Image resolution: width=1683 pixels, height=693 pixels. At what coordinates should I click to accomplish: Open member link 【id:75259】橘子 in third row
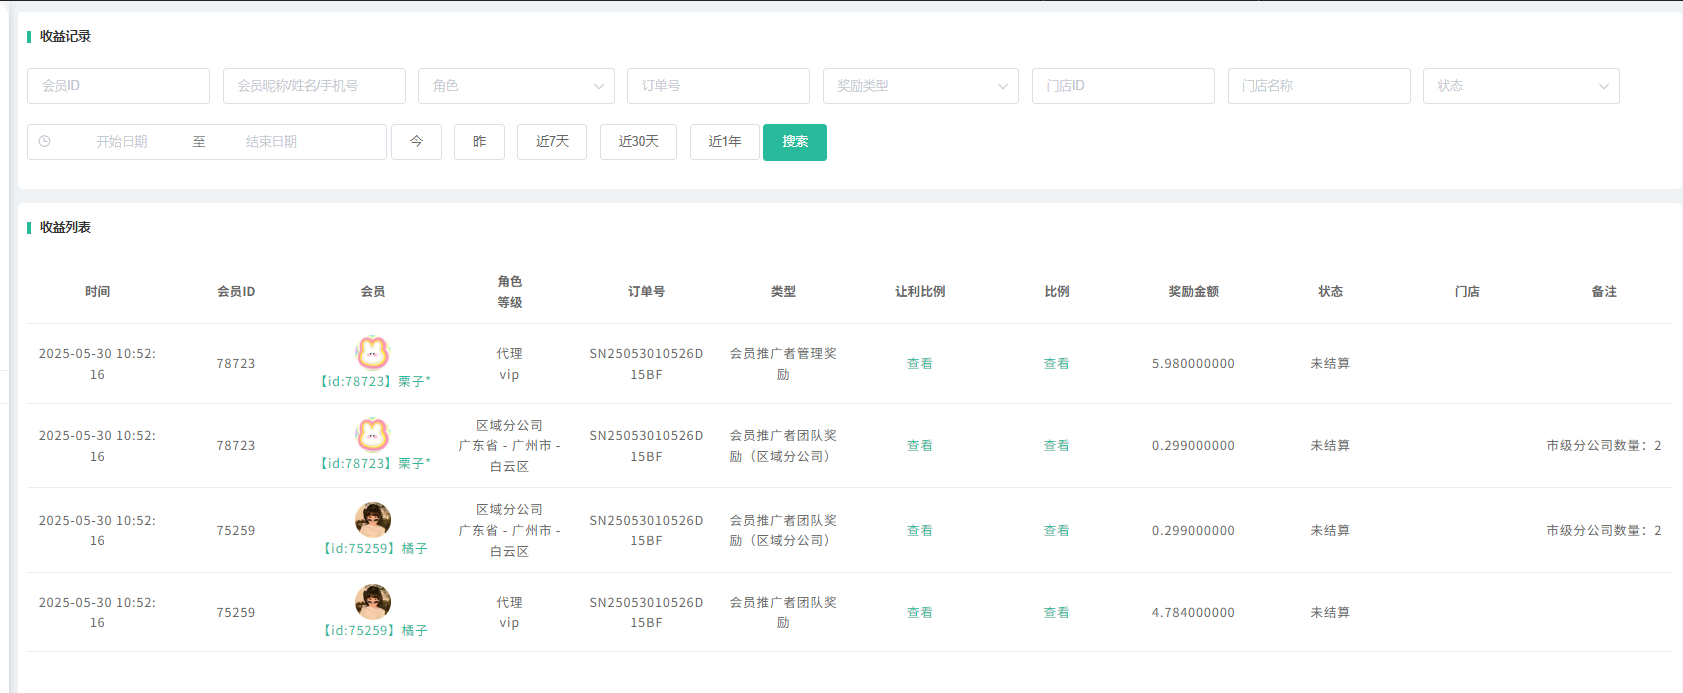click(x=375, y=549)
